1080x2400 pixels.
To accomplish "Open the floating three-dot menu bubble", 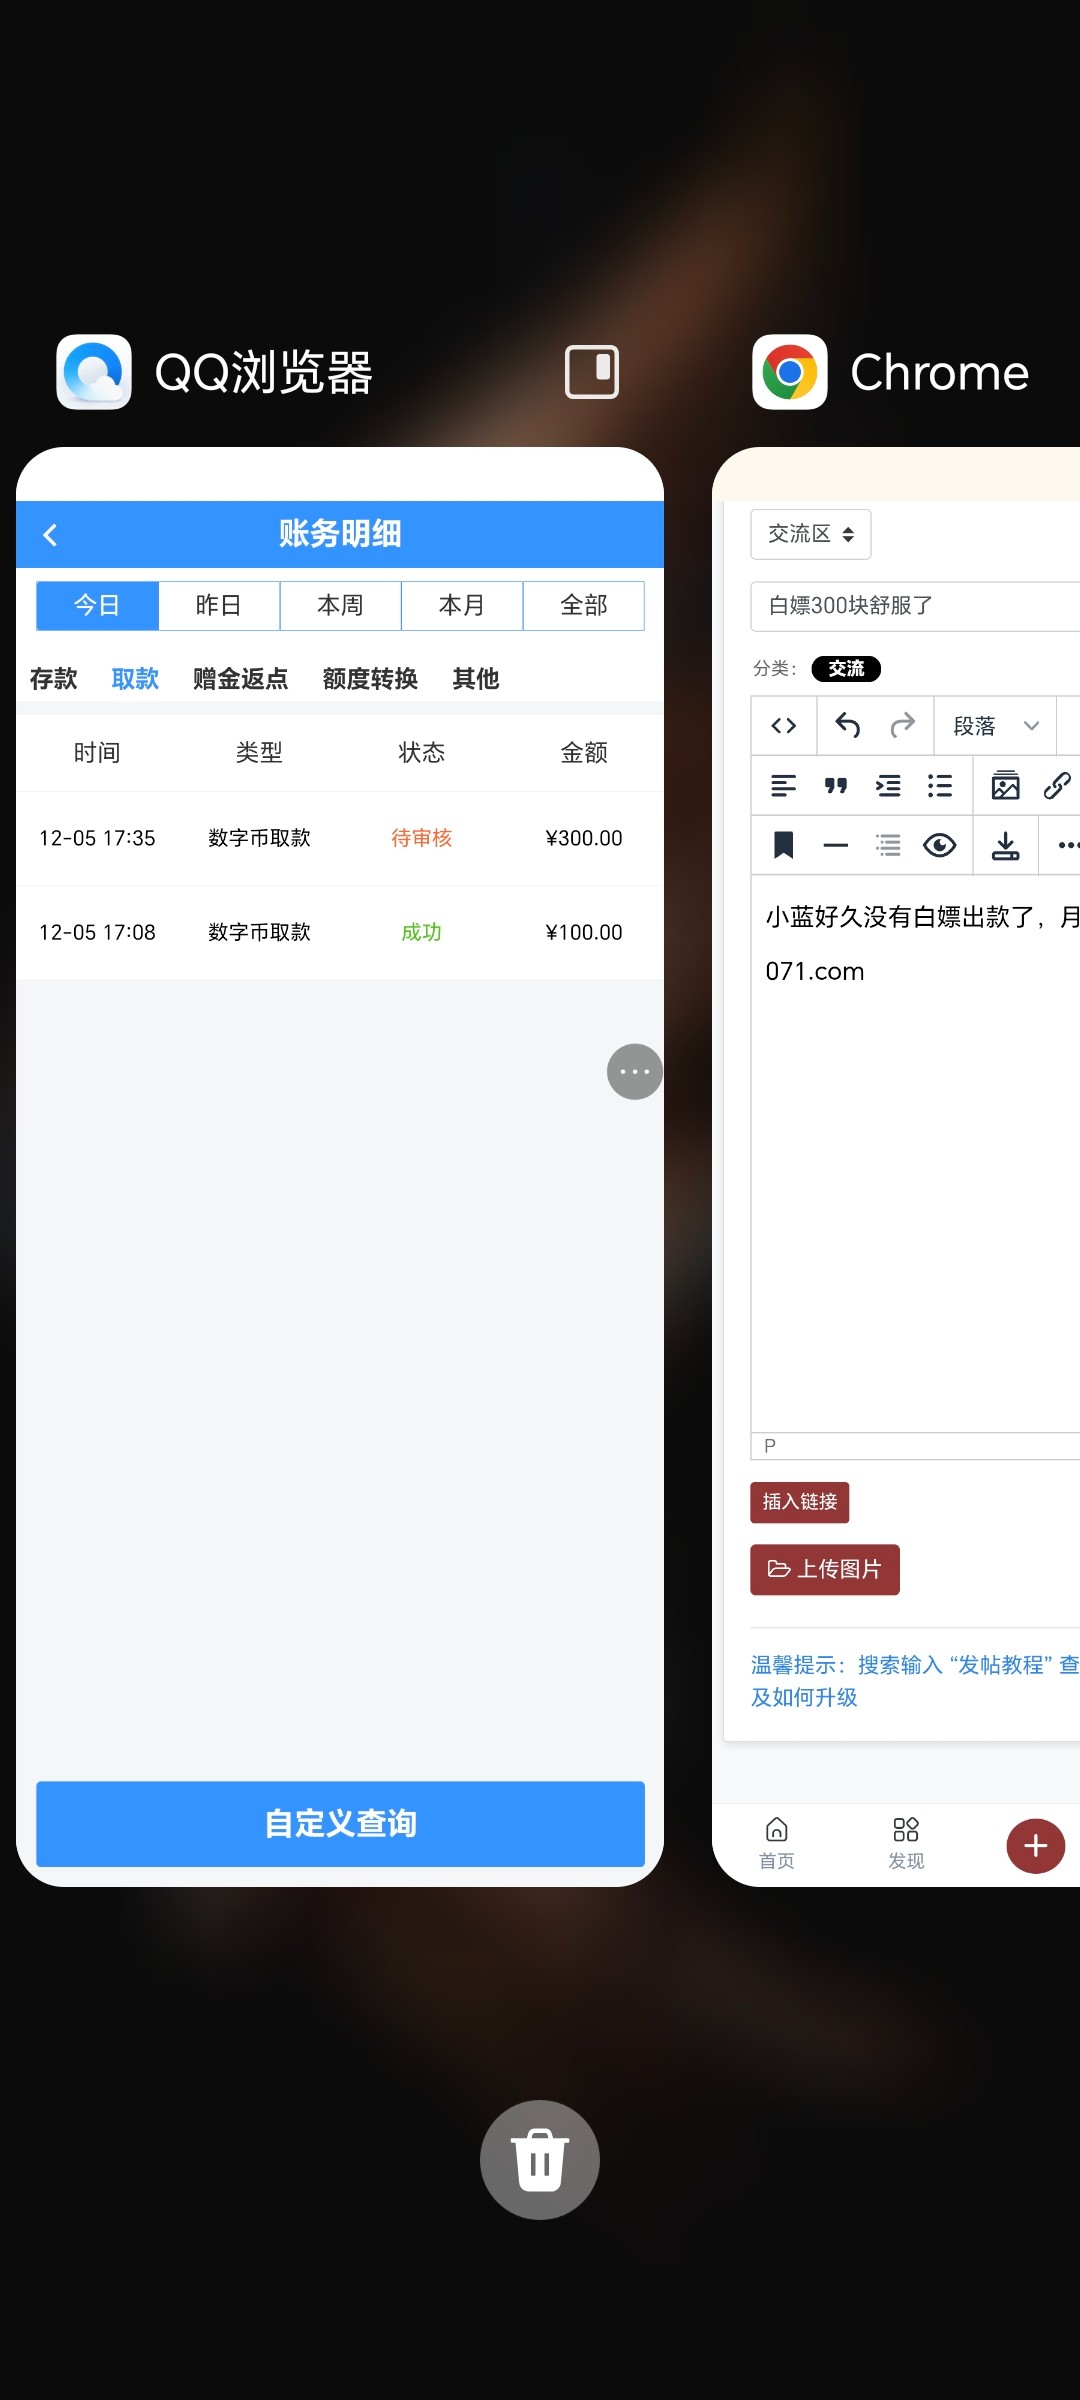I will 634,1072.
